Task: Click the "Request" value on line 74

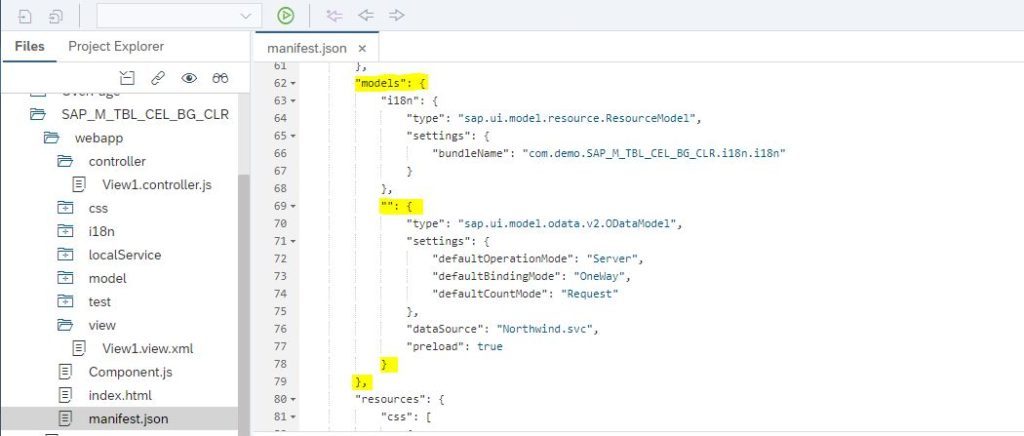Action: [x=588, y=294]
